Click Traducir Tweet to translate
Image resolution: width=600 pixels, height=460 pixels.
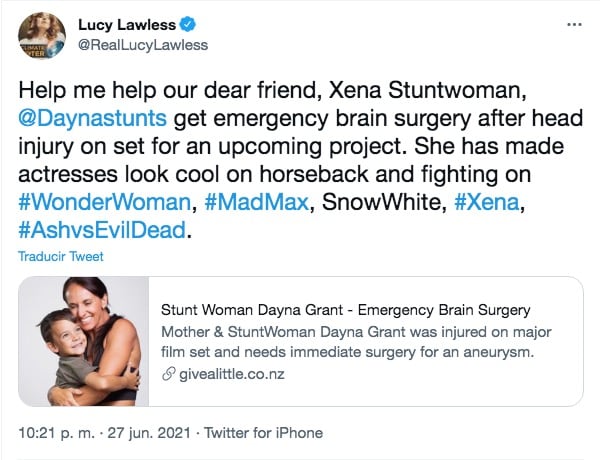(x=60, y=256)
